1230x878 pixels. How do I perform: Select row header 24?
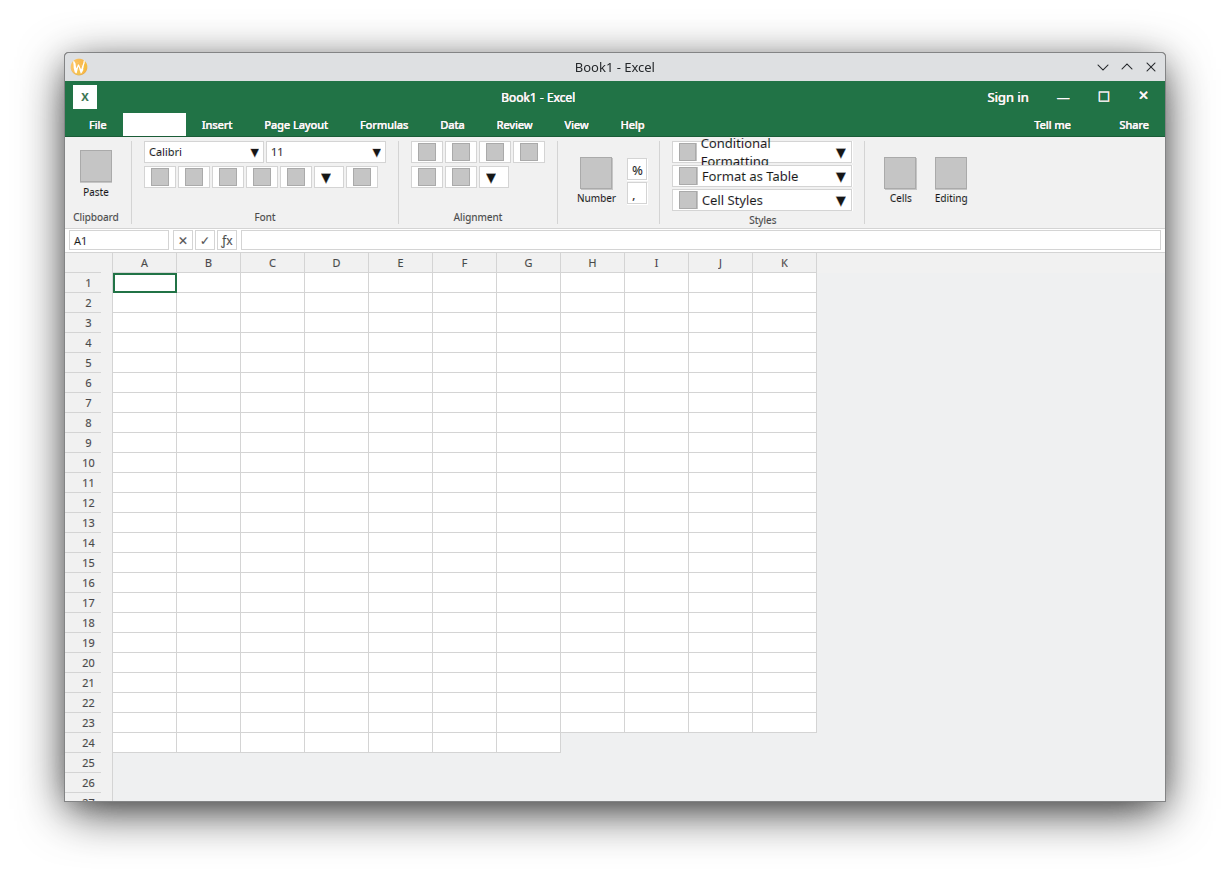tap(89, 743)
